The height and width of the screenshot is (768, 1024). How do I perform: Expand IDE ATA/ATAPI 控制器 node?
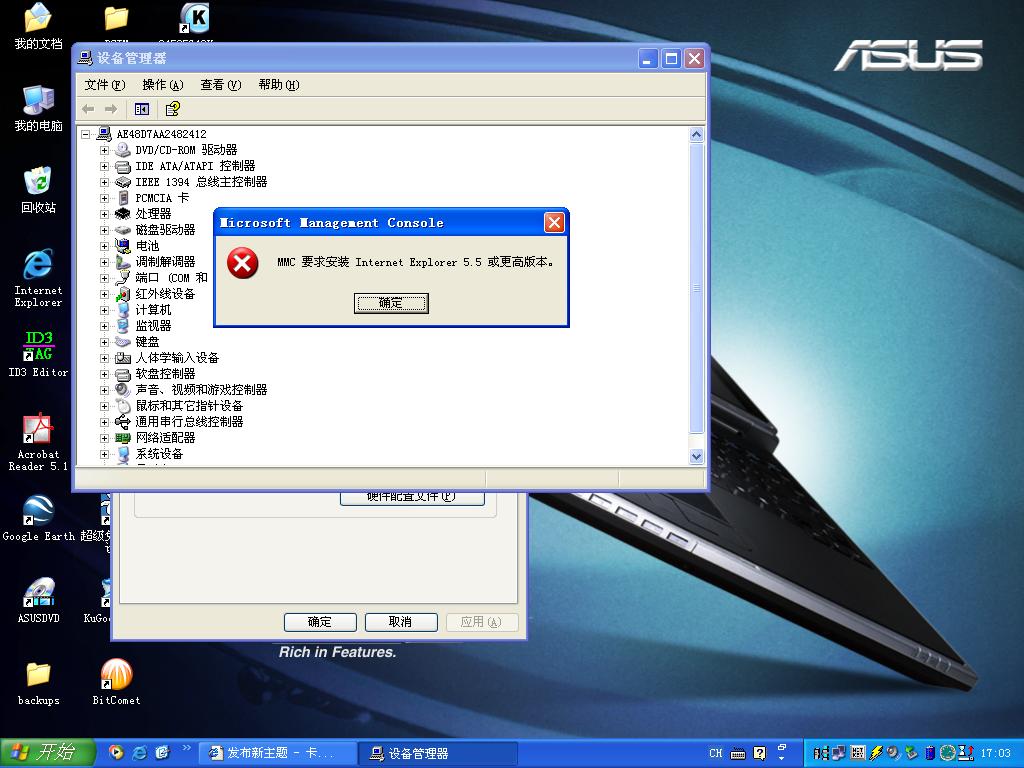[x=104, y=166]
